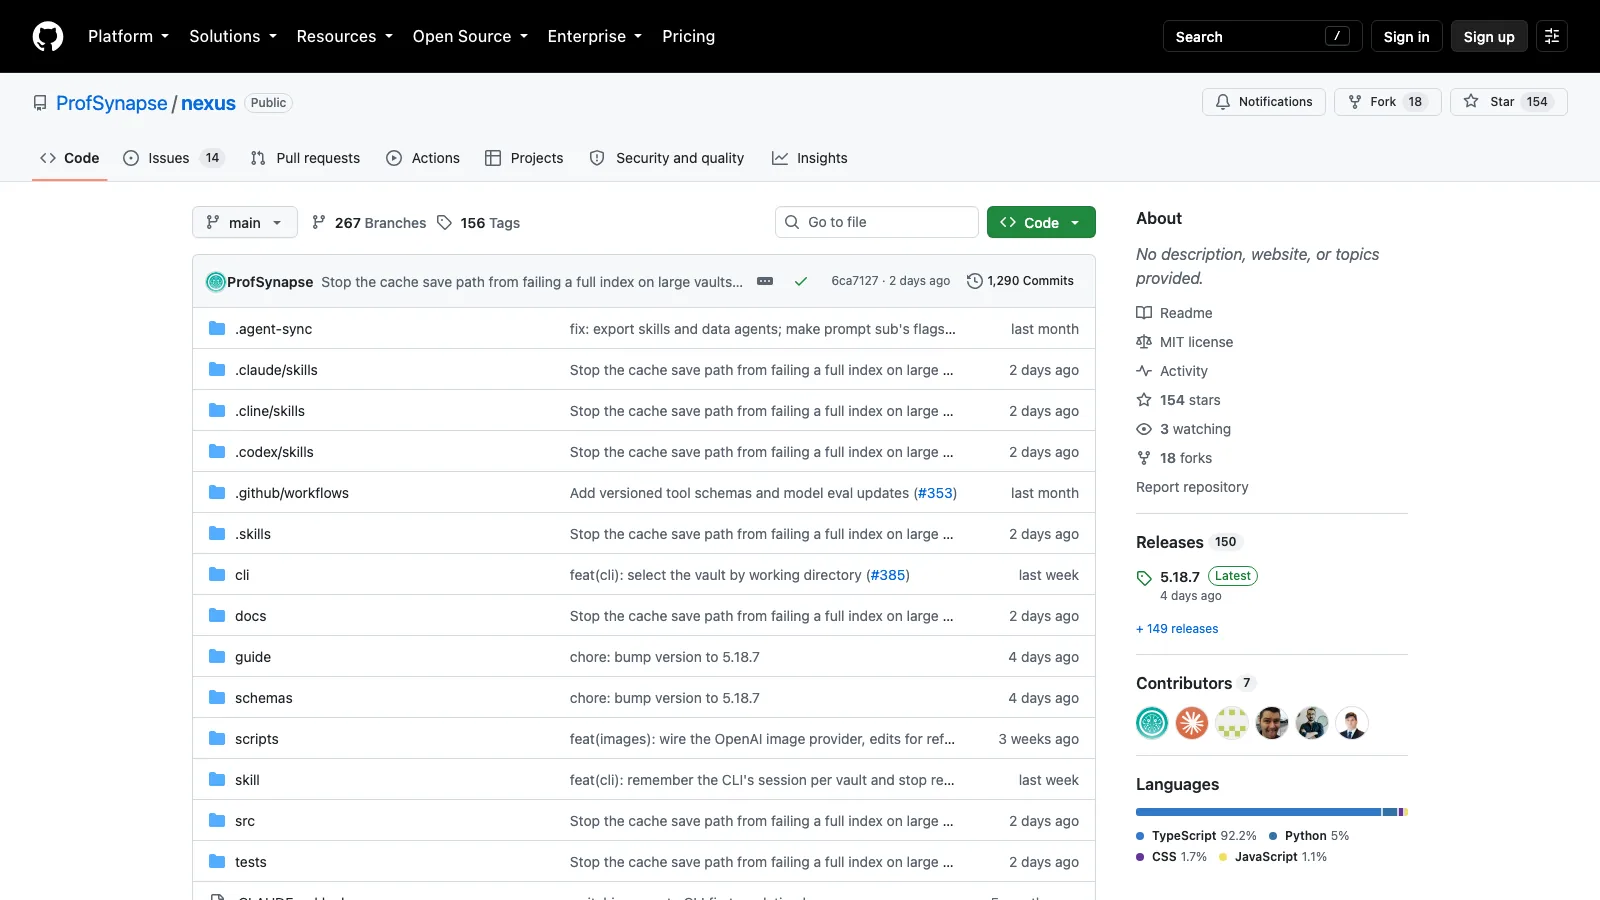Click the branches icon beside 267 Branches
The image size is (1600, 900).
[319, 222]
